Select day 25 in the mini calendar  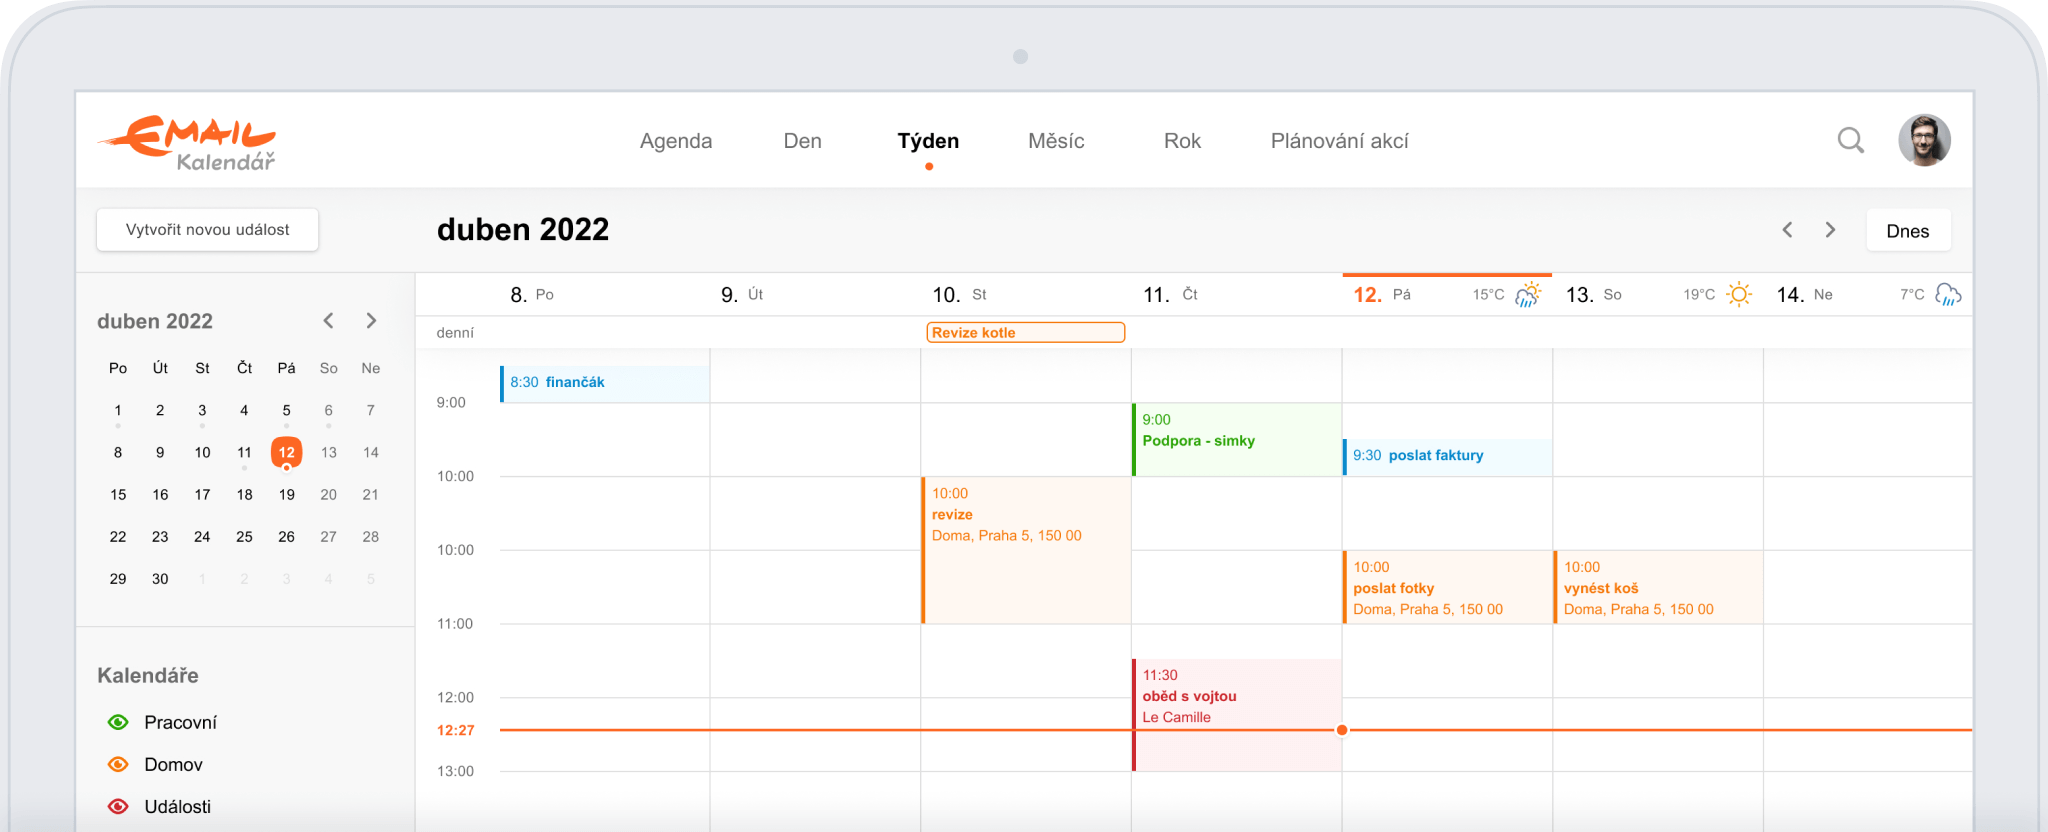tap(244, 536)
